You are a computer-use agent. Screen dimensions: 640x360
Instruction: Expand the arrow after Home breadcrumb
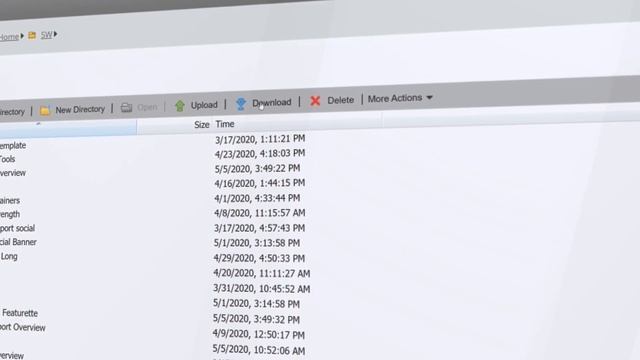point(22,36)
